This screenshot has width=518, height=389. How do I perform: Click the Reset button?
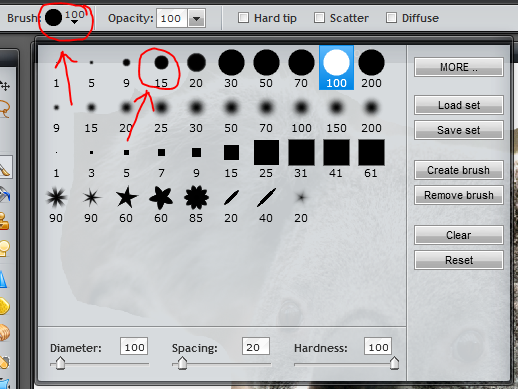pyautogui.click(x=459, y=260)
